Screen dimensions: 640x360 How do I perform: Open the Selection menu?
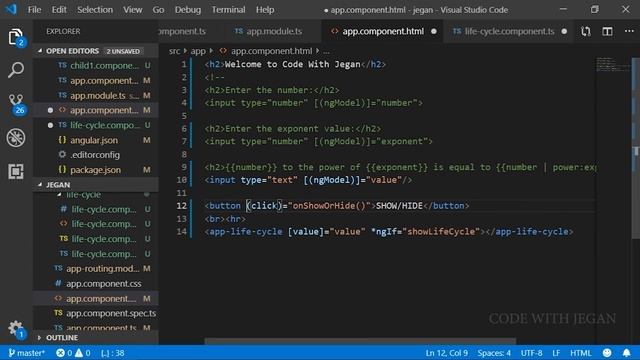(x=95, y=9)
